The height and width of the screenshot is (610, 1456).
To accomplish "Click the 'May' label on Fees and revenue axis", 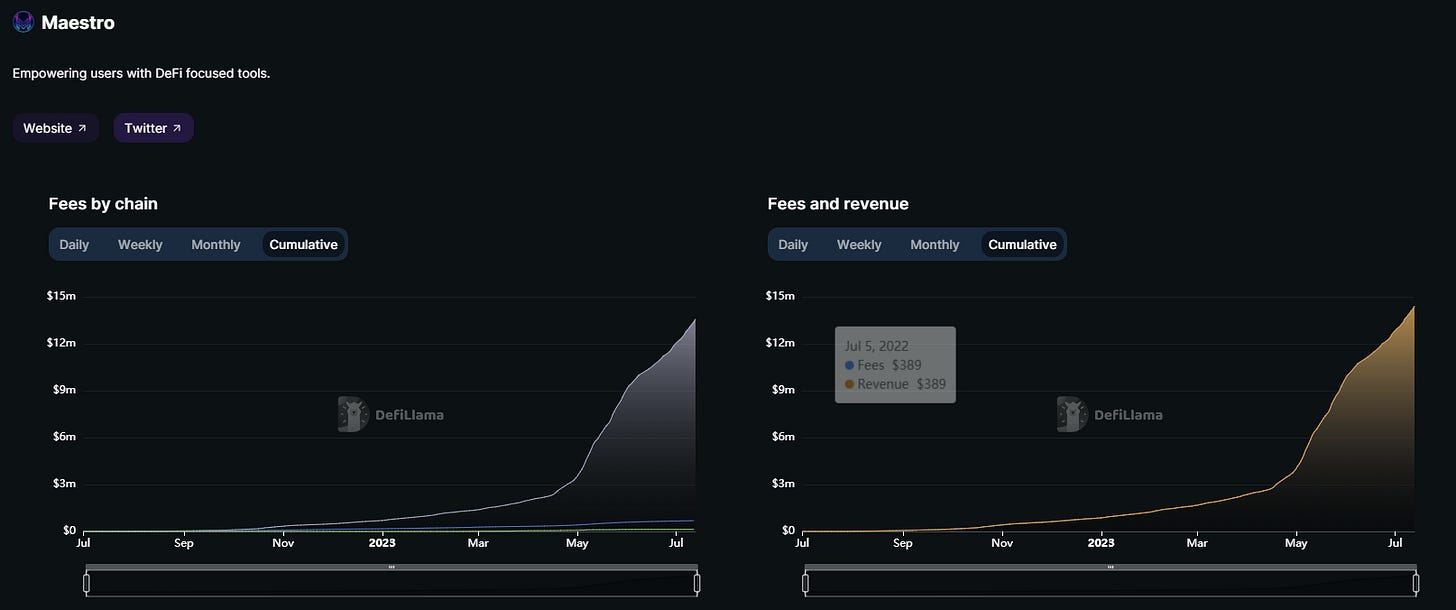I will coord(1296,544).
